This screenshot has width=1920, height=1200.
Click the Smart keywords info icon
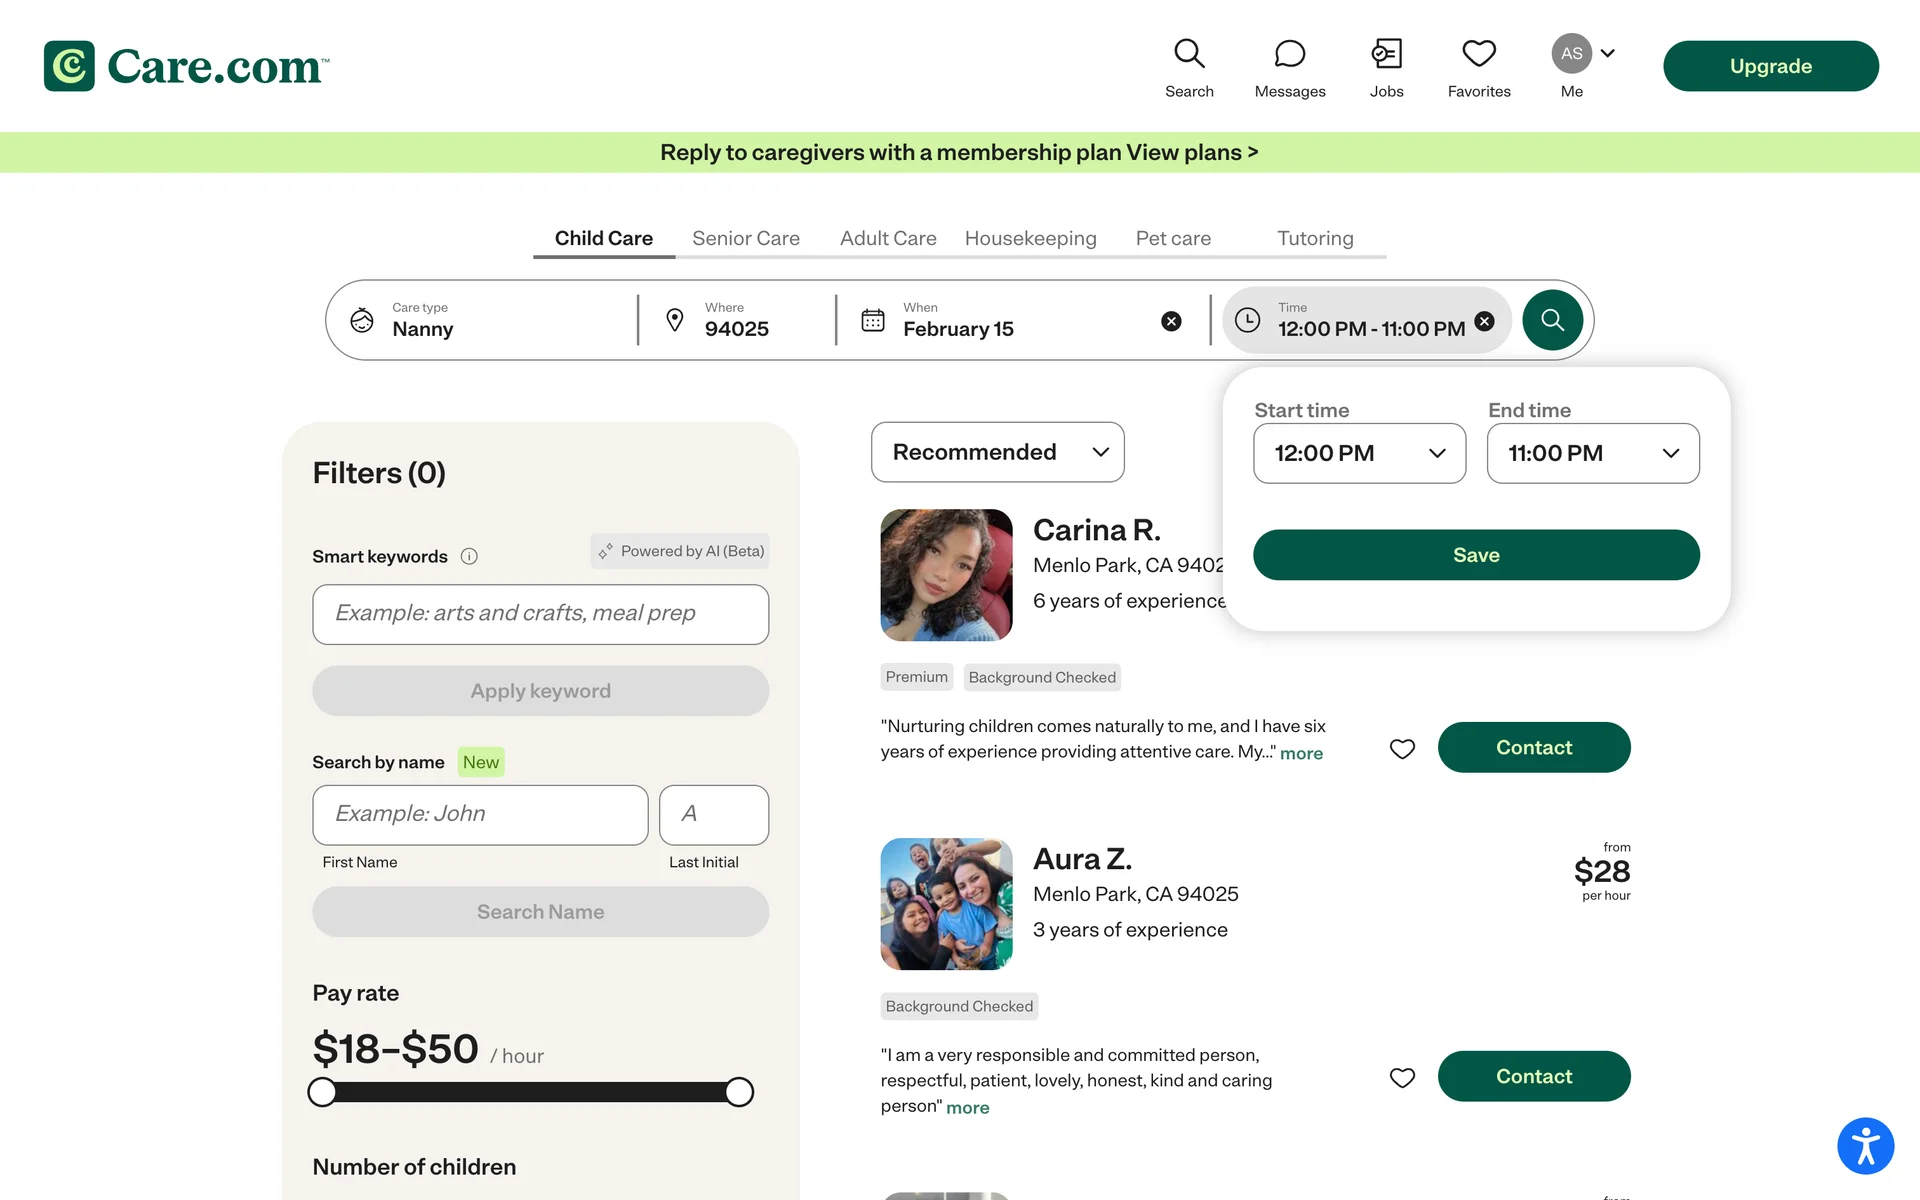pyautogui.click(x=469, y=557)
